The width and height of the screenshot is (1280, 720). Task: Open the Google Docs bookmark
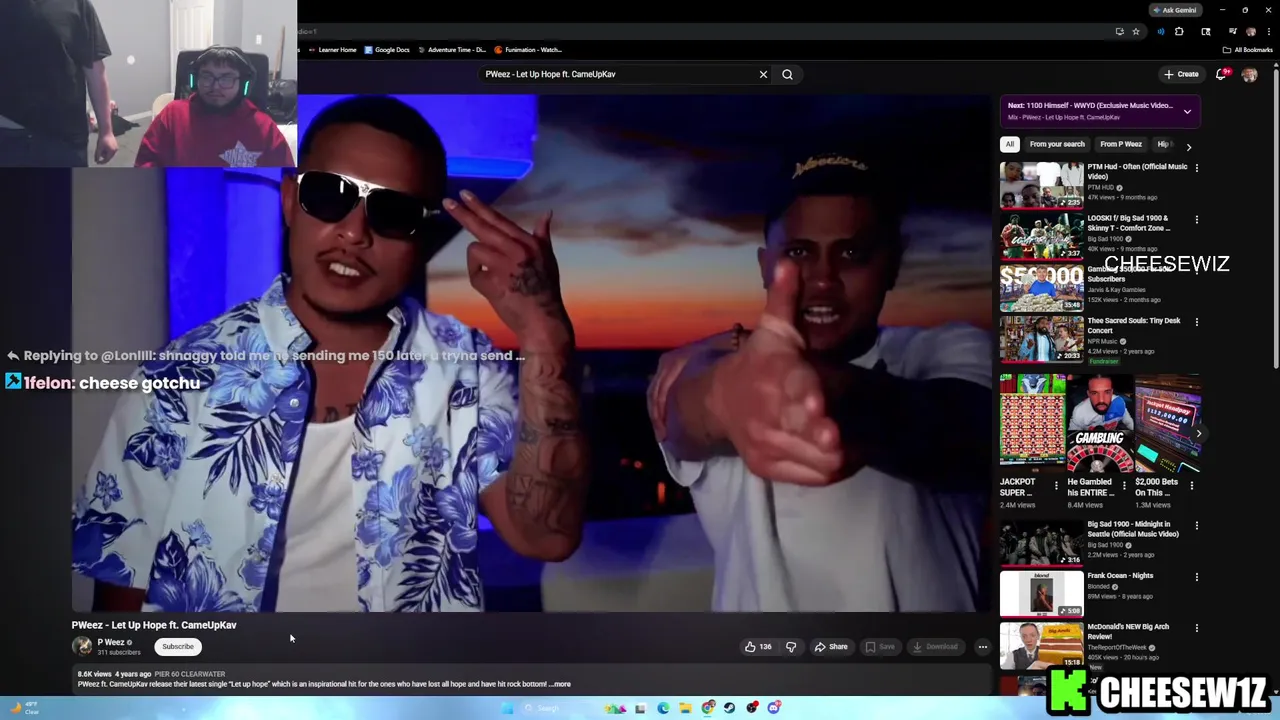tap(387, 50)
